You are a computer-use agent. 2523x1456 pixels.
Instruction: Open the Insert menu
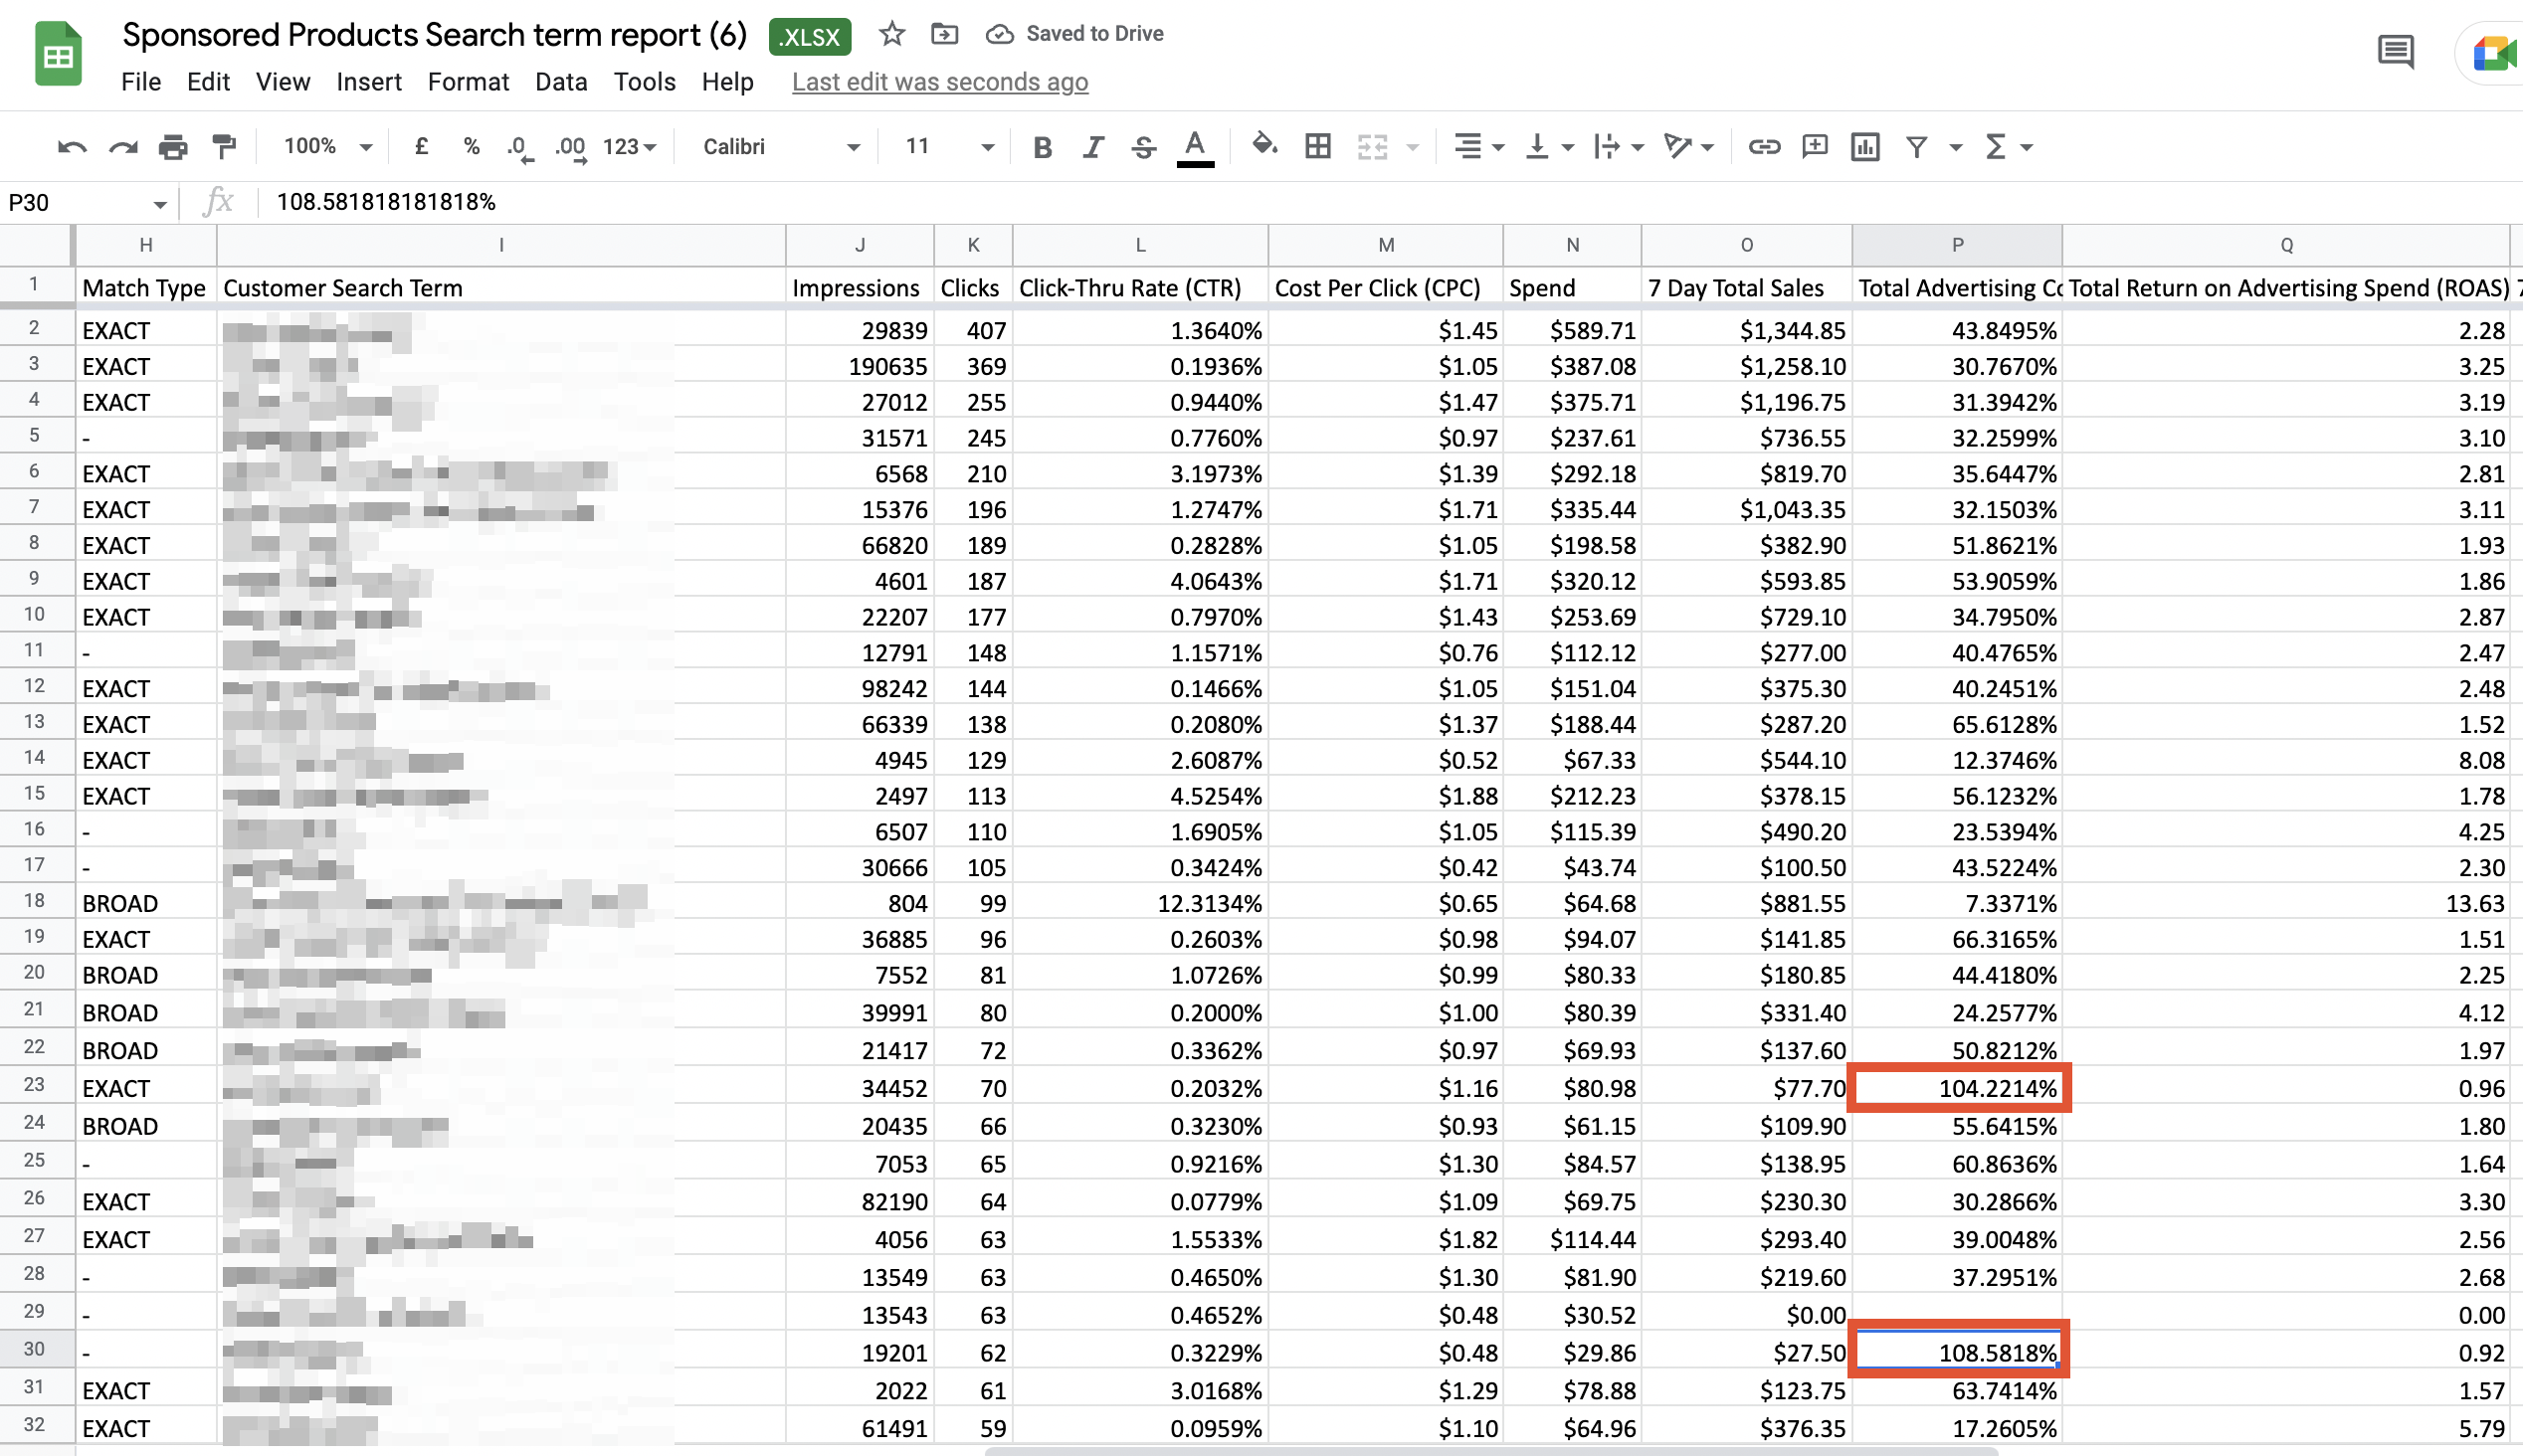369,82
